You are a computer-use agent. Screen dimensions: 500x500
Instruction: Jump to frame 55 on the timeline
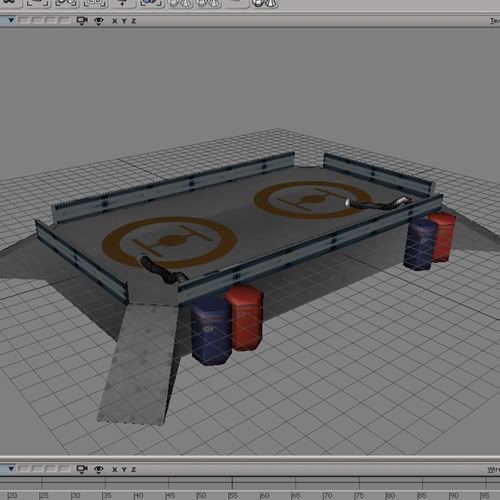point(233,495)
